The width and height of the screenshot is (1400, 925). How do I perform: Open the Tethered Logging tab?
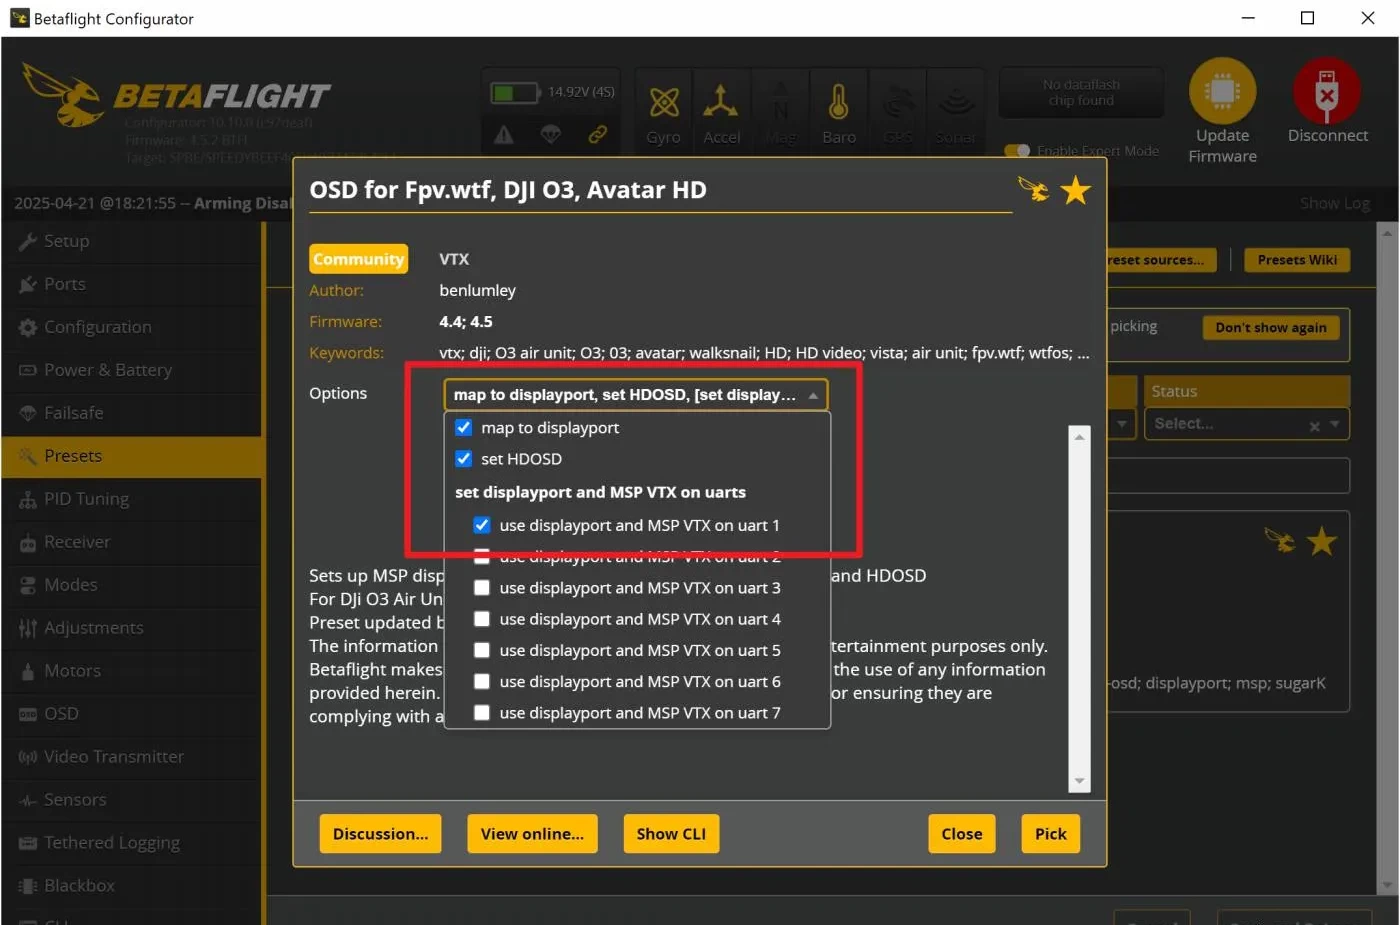click(131, 843)
